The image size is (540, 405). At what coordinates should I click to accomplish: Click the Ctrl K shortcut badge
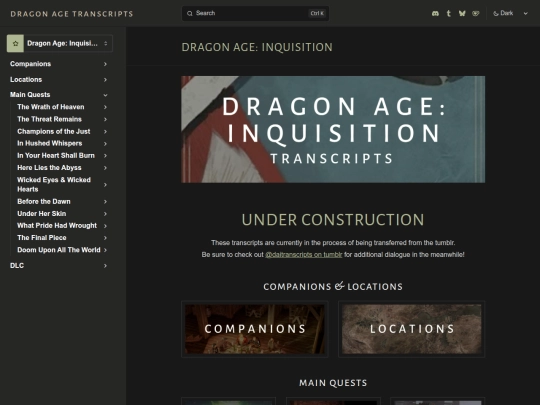pyautogui.click(x=317, y=13)
